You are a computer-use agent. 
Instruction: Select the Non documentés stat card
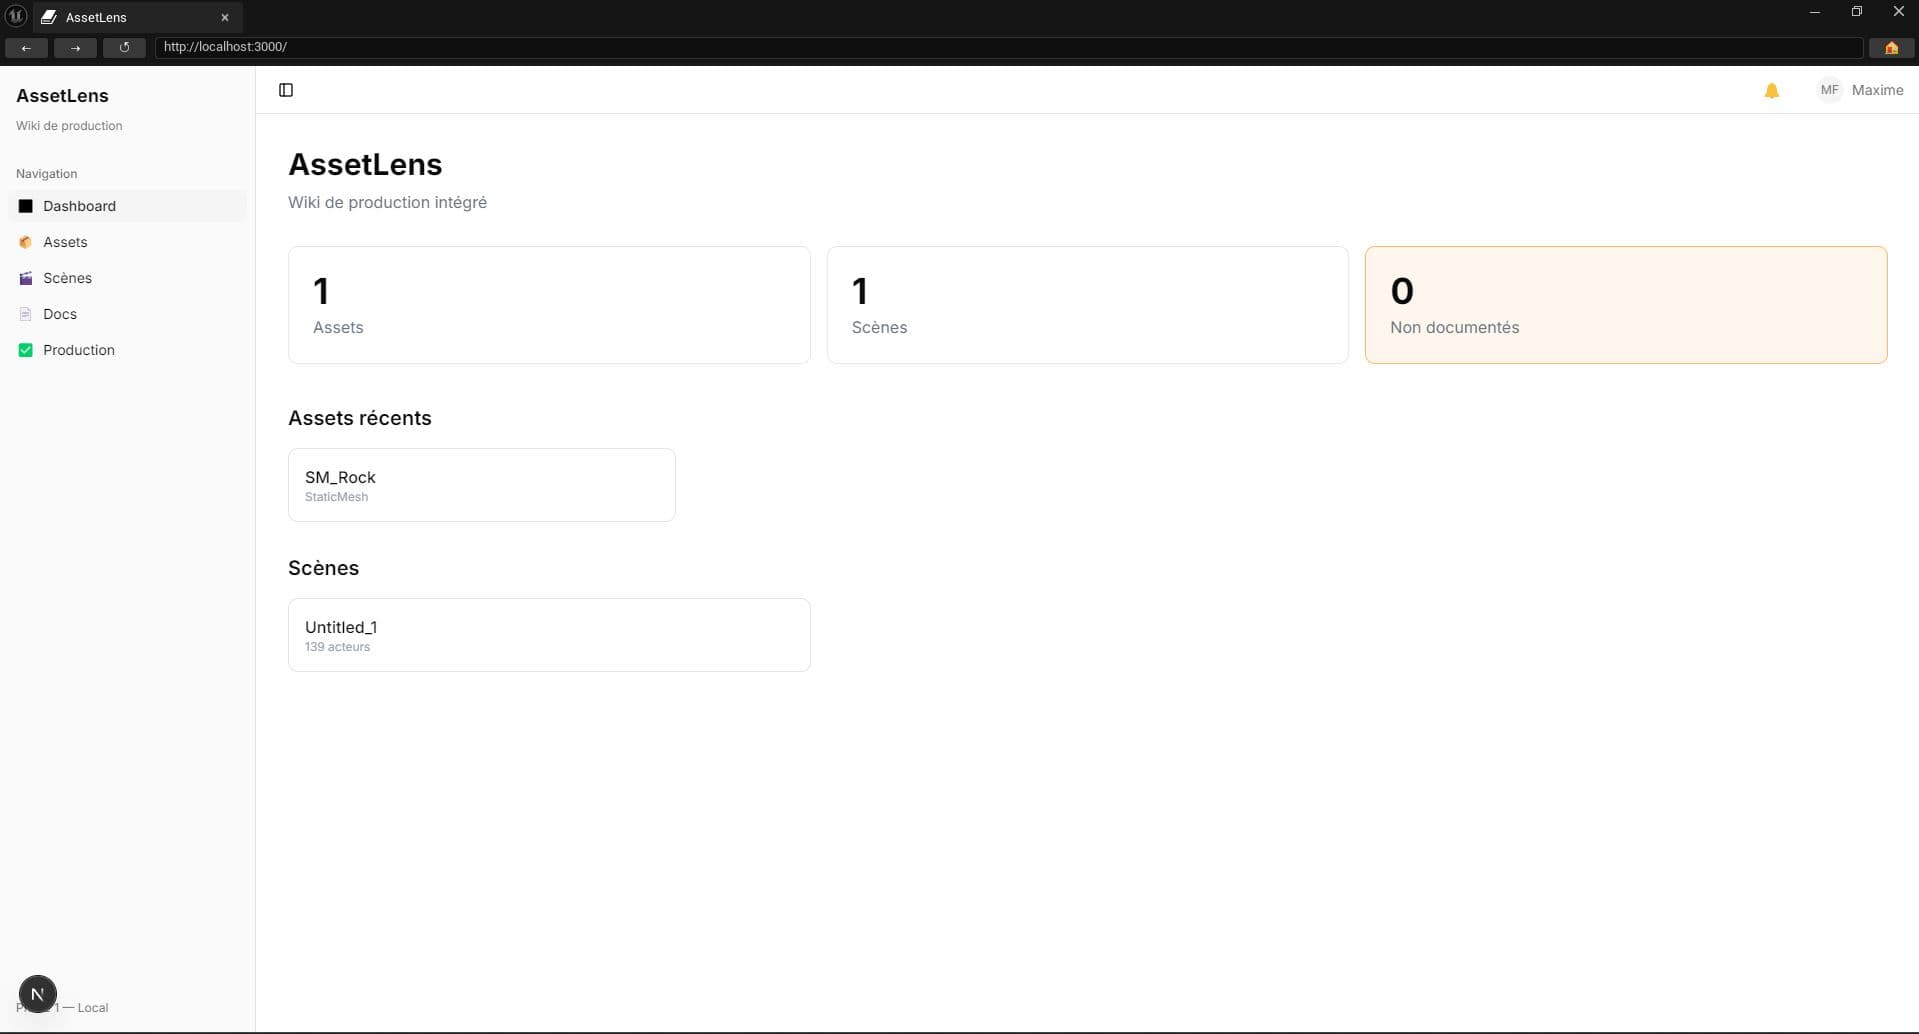click(x=1625, y=305)
